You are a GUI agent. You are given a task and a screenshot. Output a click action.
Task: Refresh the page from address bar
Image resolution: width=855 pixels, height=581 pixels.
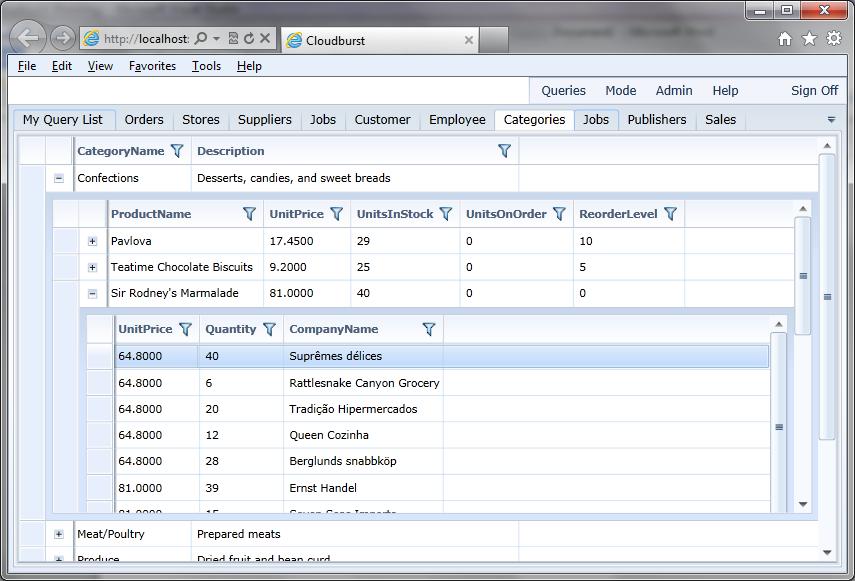point(249,39)
